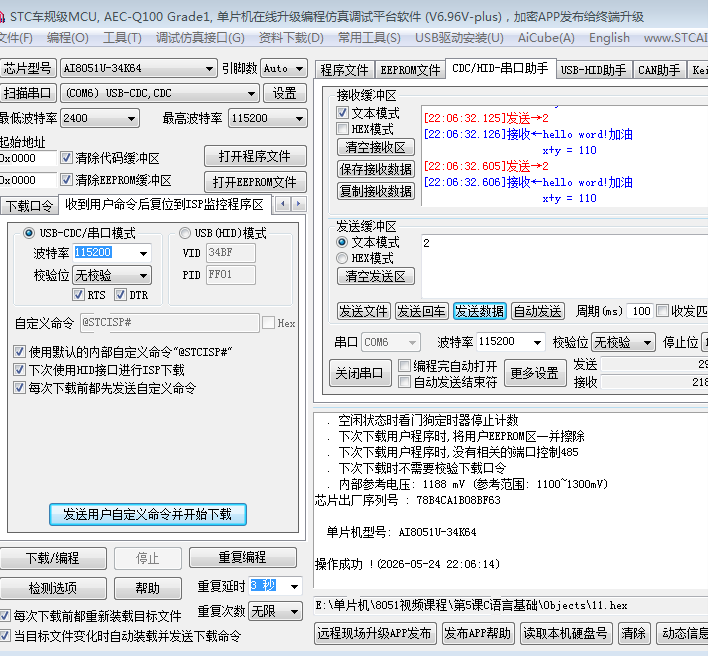Select HEX模式 radio in send buffer

point(342,258)
